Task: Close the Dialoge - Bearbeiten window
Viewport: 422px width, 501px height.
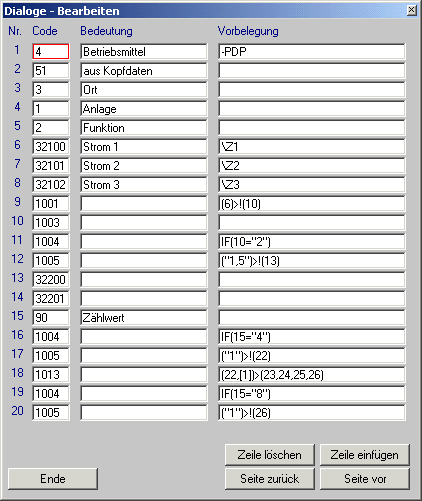Action: click(412, 10)
